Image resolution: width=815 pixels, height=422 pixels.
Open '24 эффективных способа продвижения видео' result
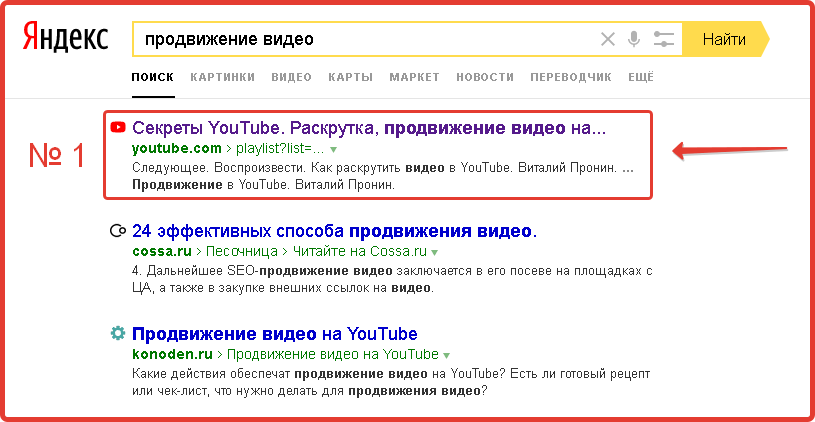(x=334, y=231)
